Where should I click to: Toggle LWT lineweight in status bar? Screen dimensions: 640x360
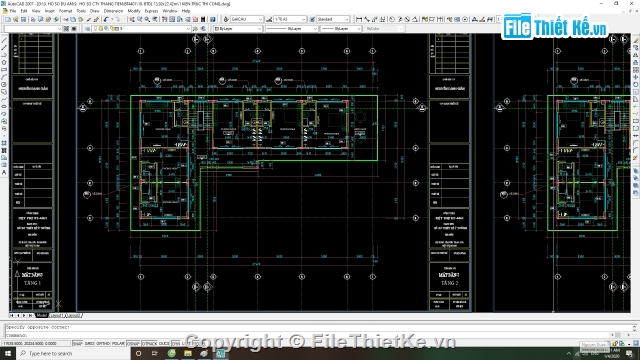click(x=186, y=344)
